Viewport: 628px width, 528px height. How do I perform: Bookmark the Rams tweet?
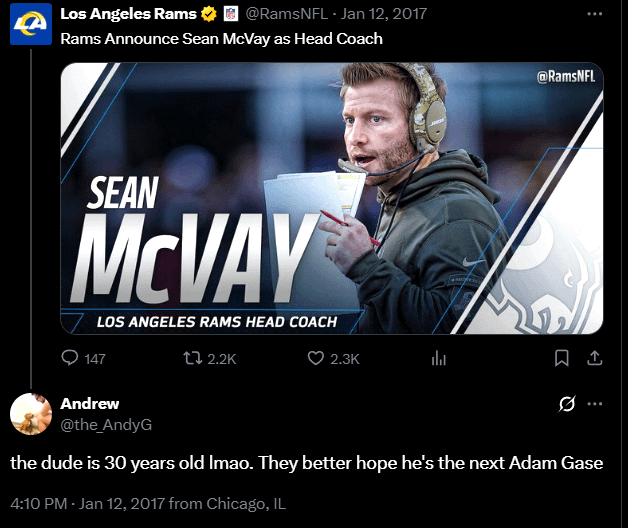coord(562,358)
